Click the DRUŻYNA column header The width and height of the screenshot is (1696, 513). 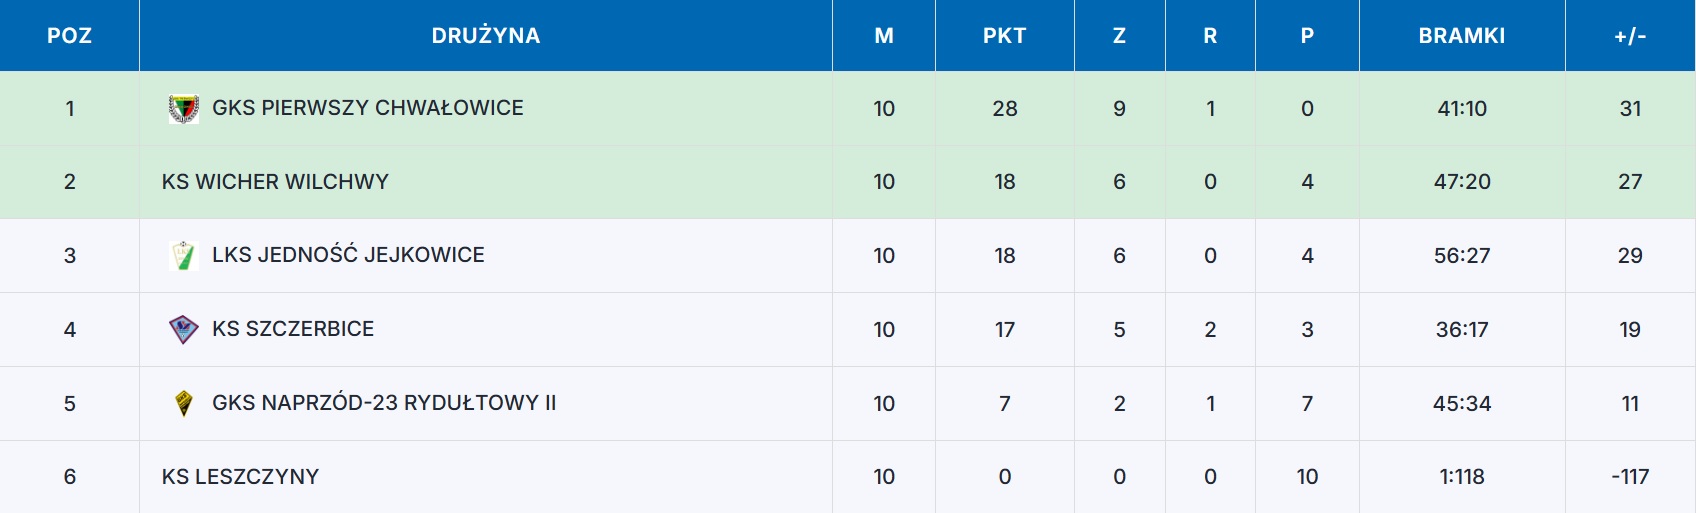[486, 36]
